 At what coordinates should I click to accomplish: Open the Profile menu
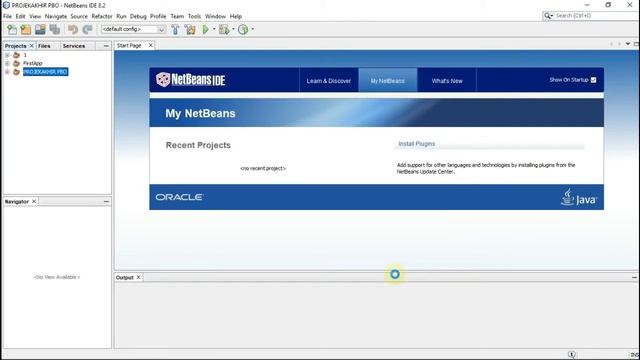point(158,16)
